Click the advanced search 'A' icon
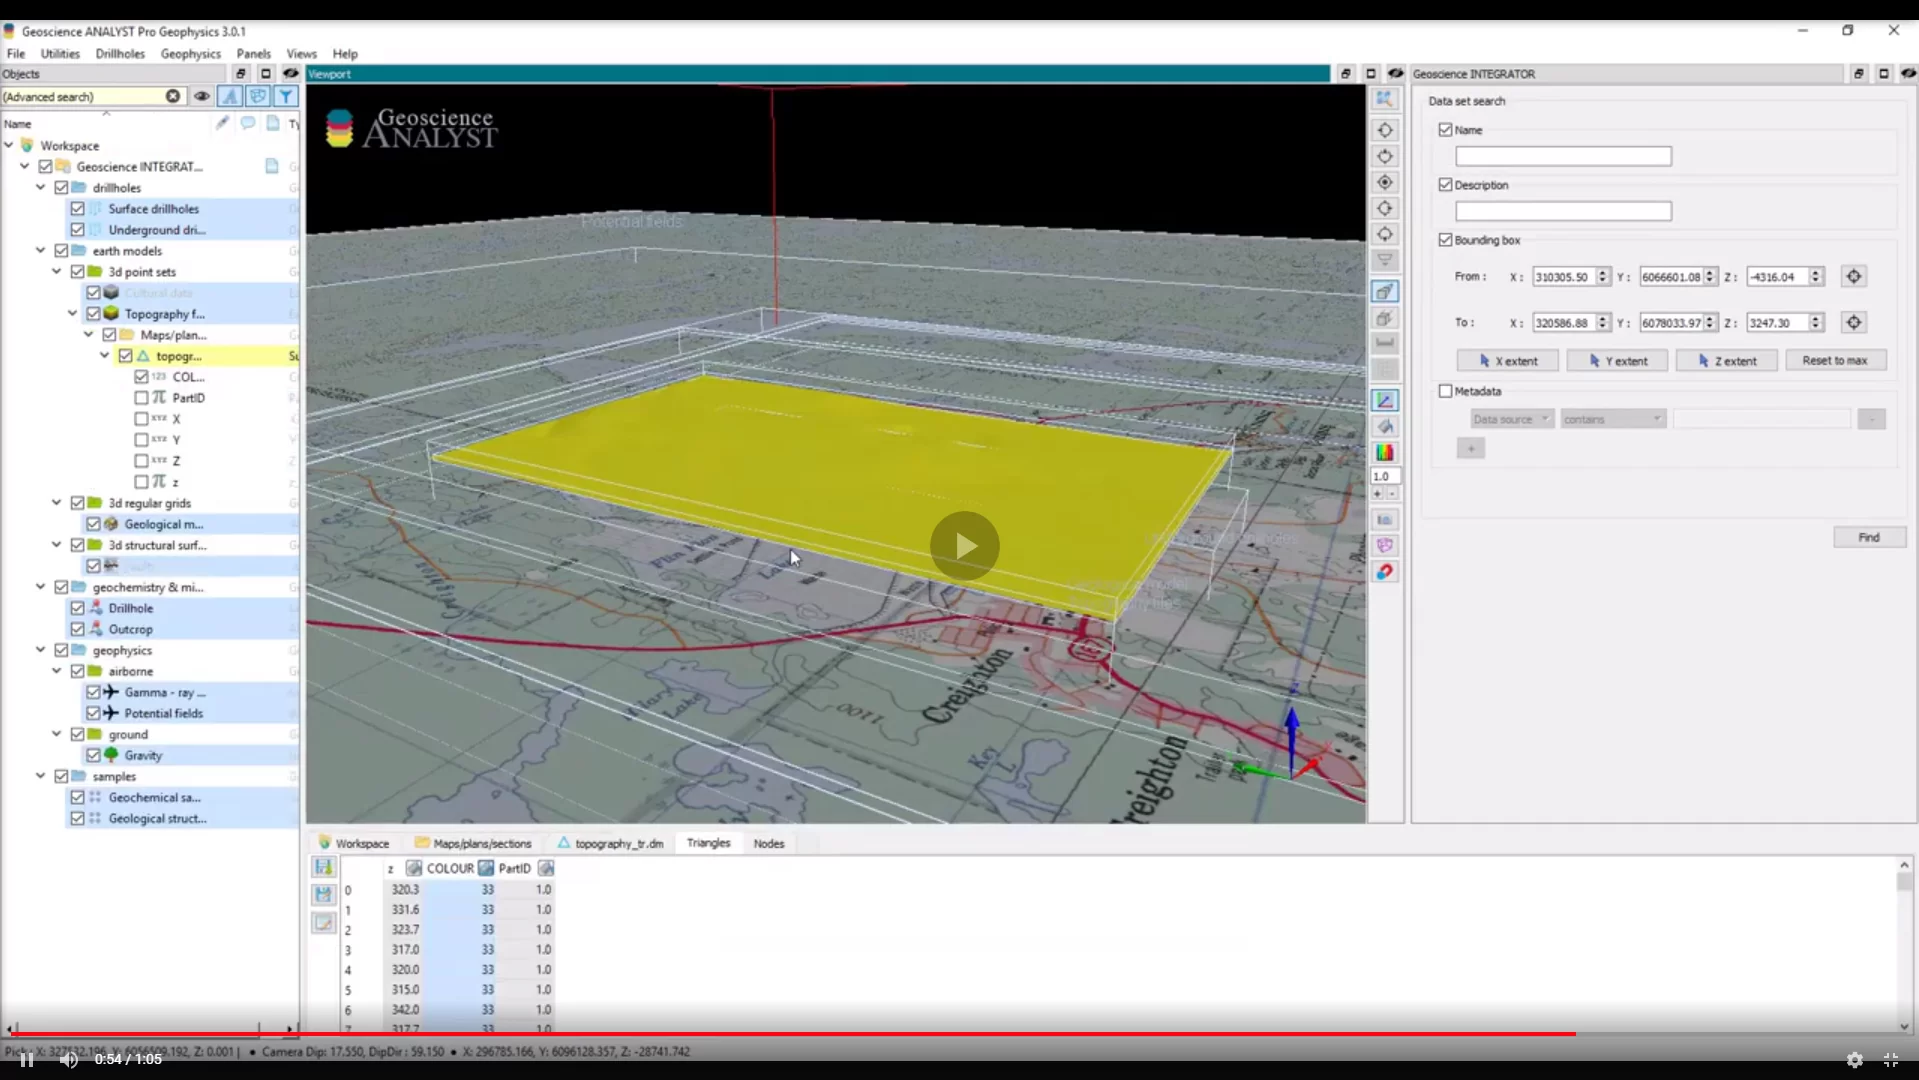The height and width of the screenshot is (1080, 1919). [x=229, y=96]
